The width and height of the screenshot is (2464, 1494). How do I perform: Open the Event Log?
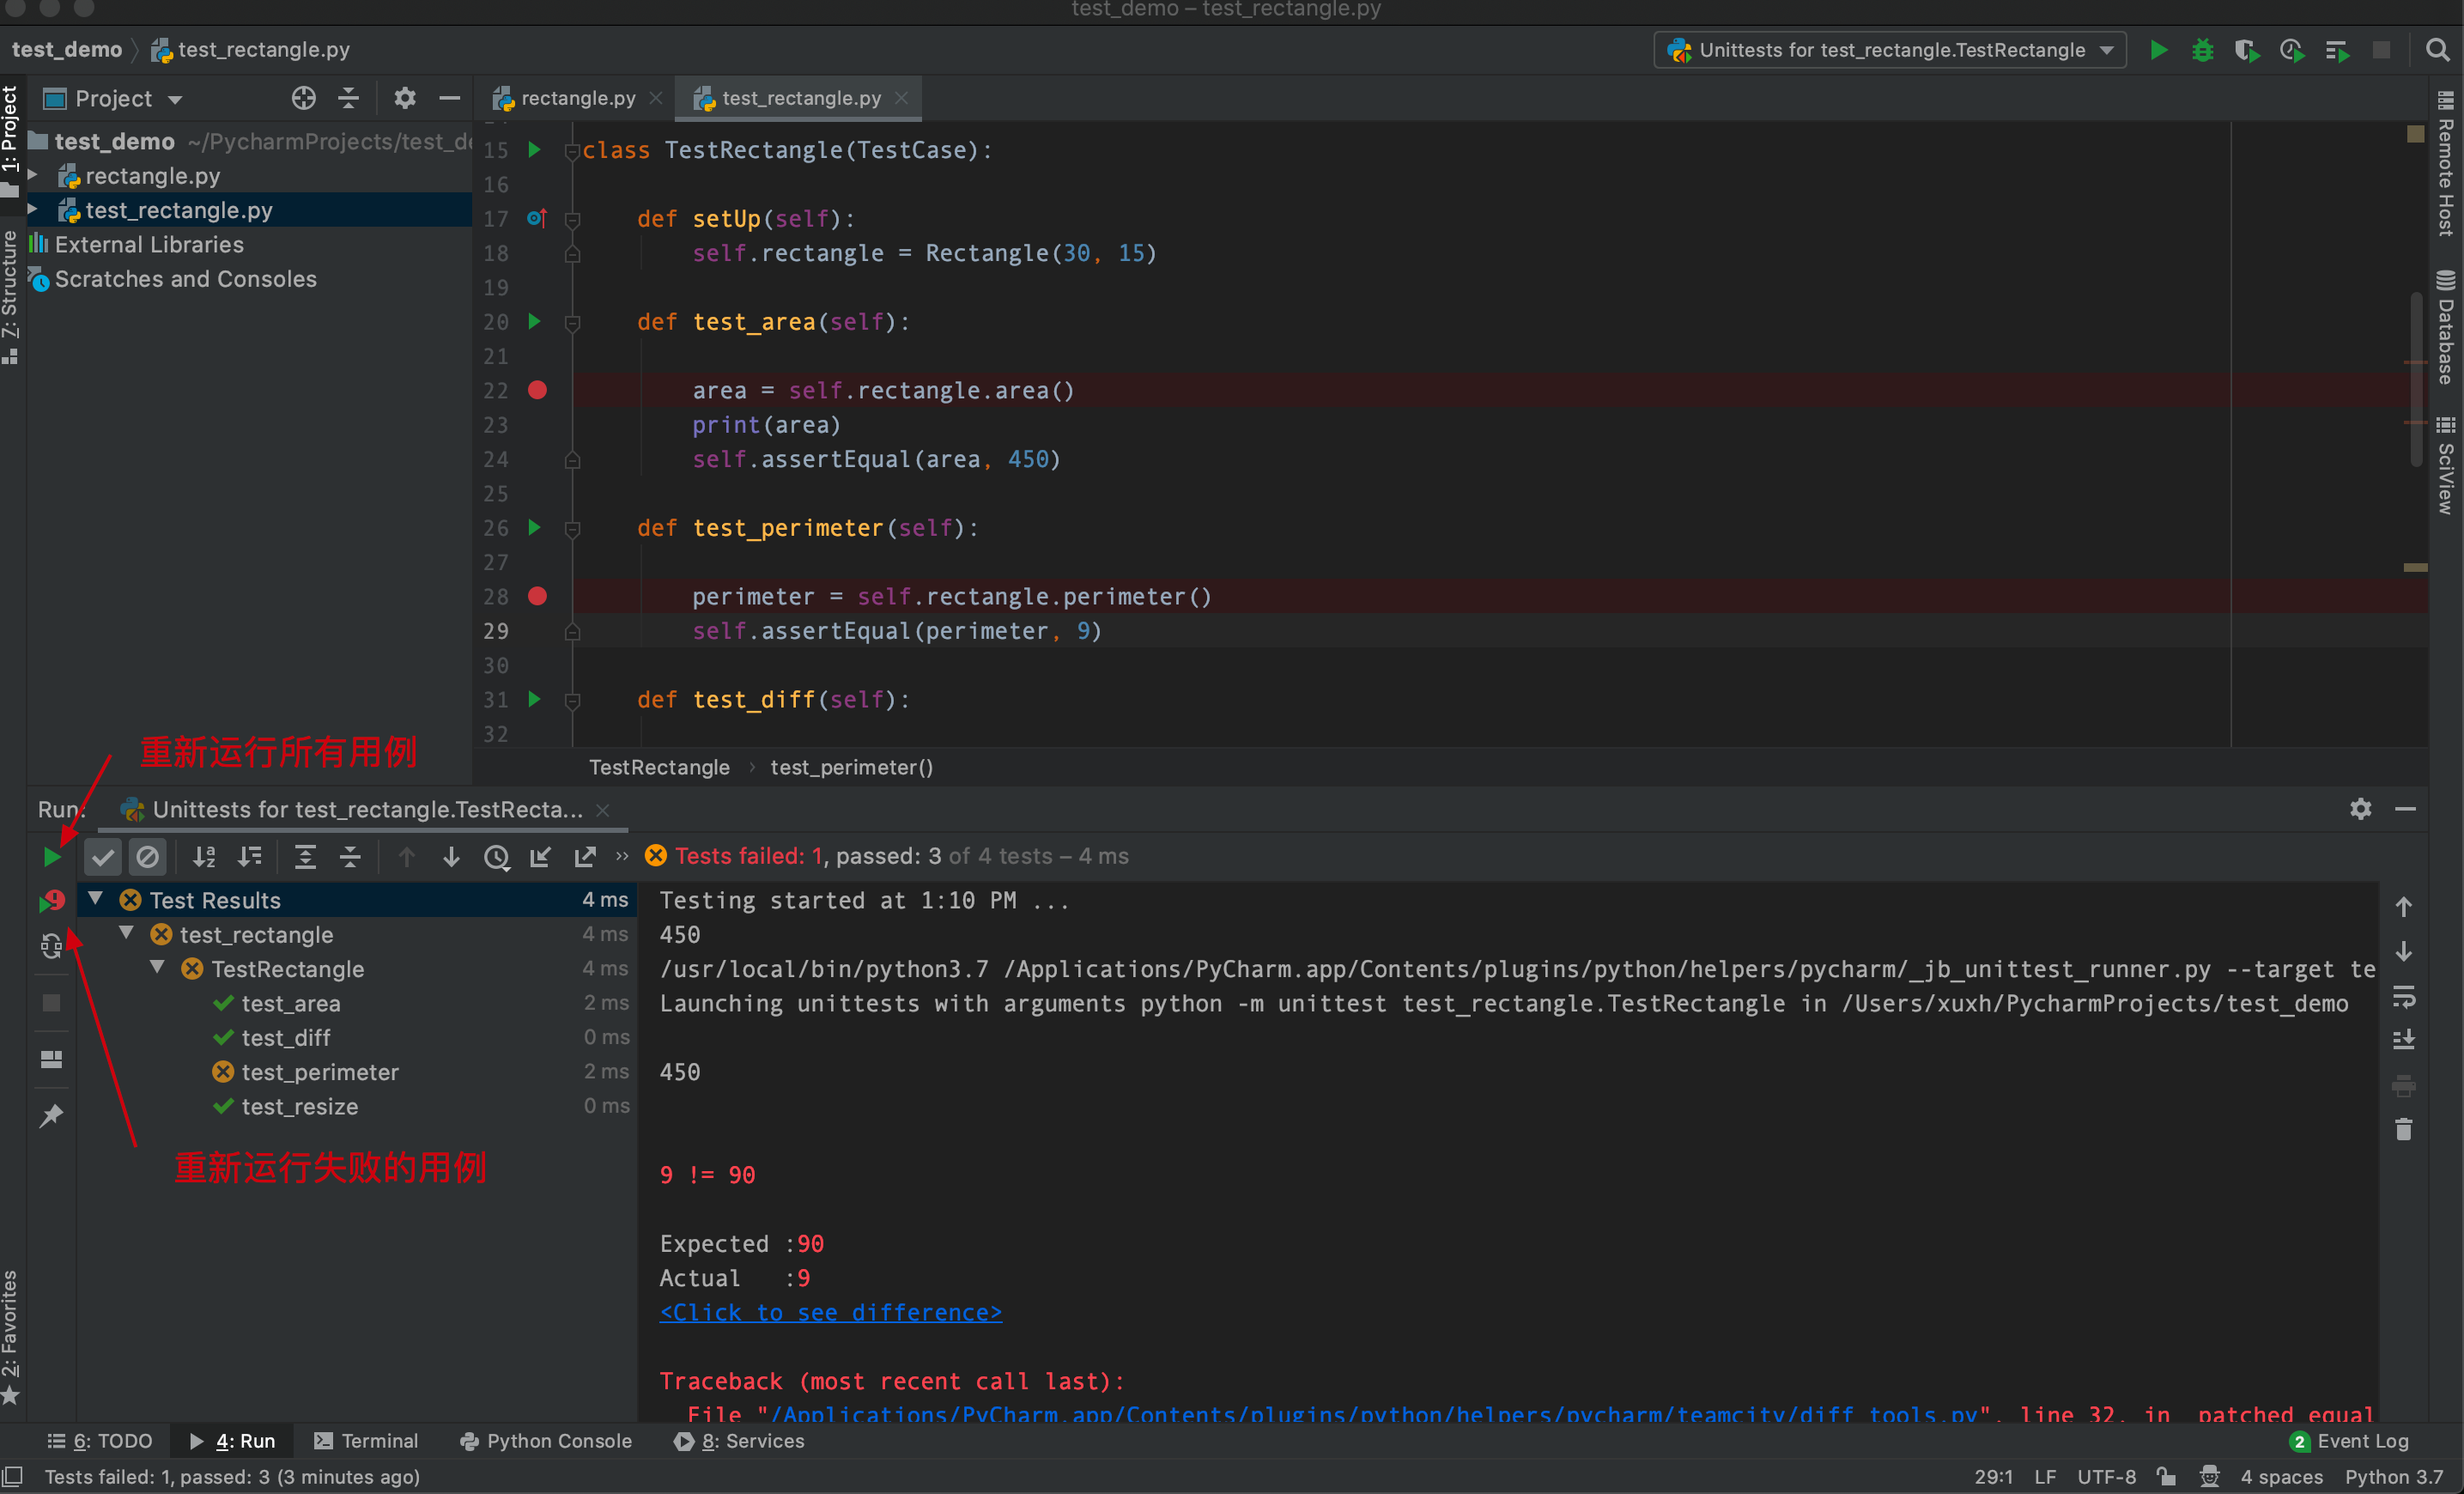pos(2349,1441)
